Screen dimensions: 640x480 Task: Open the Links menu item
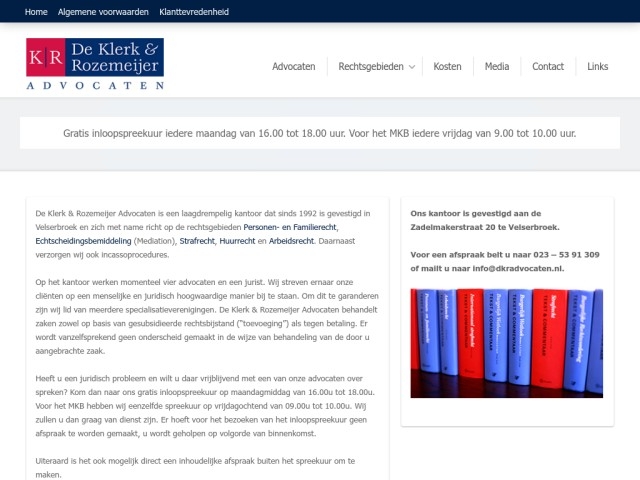(x=597, y=67)
